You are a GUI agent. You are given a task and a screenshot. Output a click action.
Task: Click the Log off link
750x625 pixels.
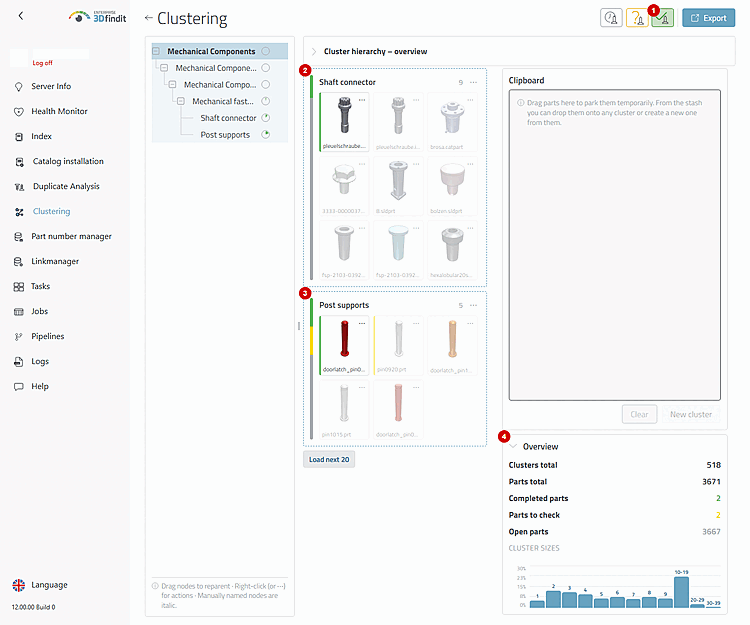pos(43,63)
